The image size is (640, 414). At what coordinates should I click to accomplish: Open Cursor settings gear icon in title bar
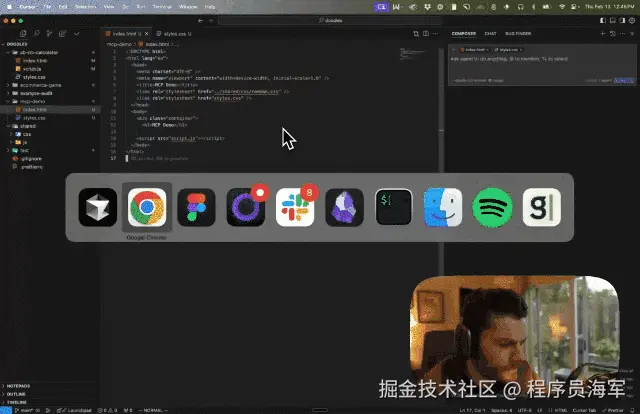(x=632, y=20)
